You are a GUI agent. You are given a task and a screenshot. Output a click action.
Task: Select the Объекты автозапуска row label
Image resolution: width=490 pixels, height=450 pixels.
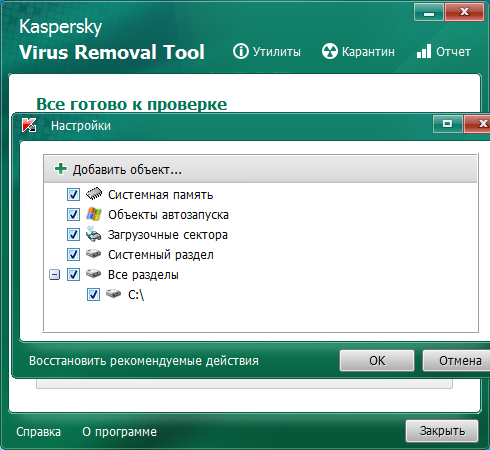pos(168,215)
